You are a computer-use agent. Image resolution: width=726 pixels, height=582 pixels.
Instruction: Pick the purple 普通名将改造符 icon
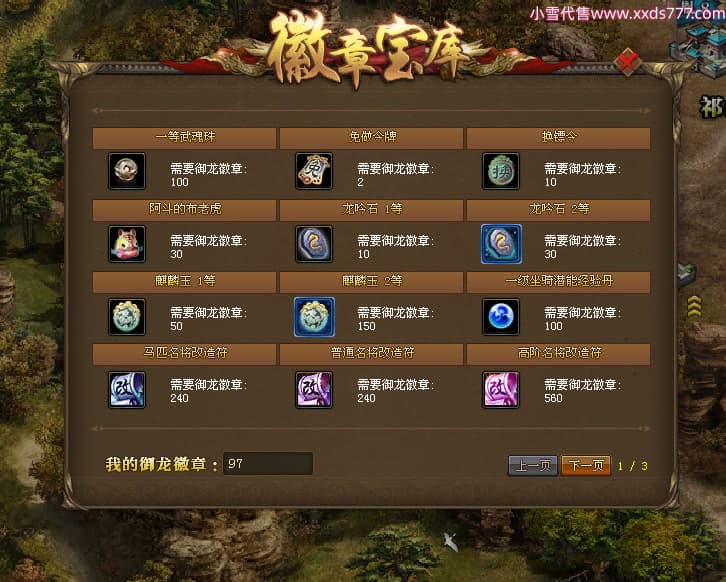coord(313,390)
